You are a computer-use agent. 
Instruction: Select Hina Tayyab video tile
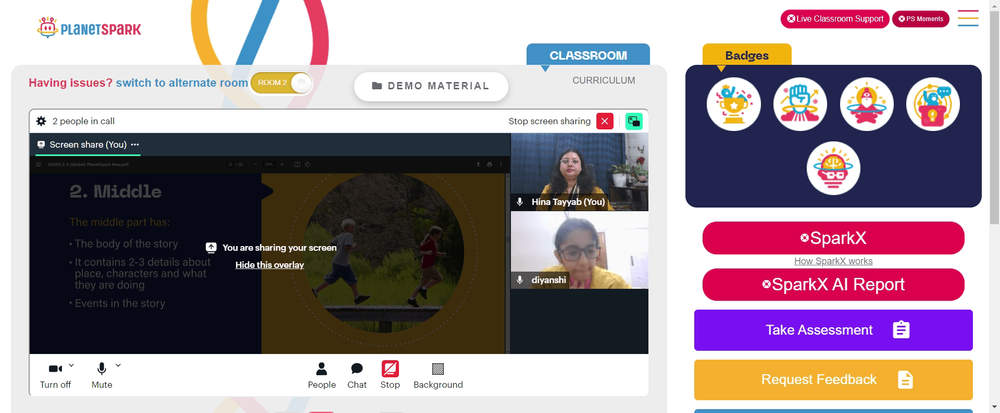579,172
